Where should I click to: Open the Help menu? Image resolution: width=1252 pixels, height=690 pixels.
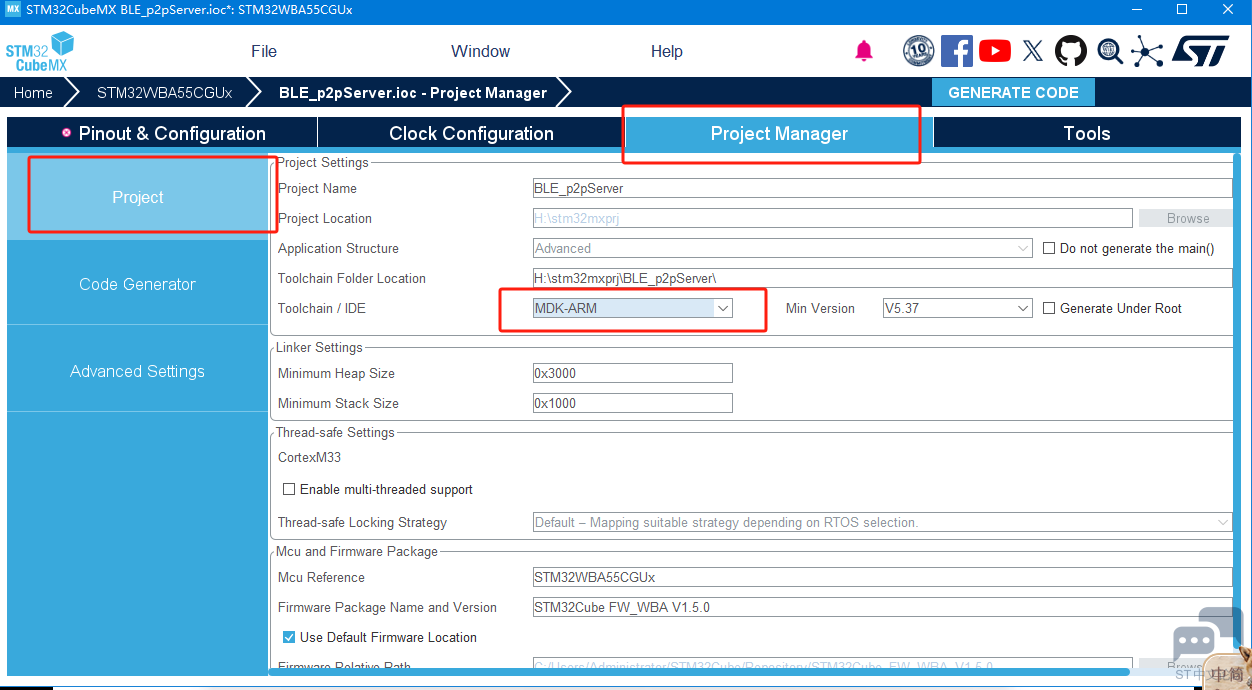667,51
